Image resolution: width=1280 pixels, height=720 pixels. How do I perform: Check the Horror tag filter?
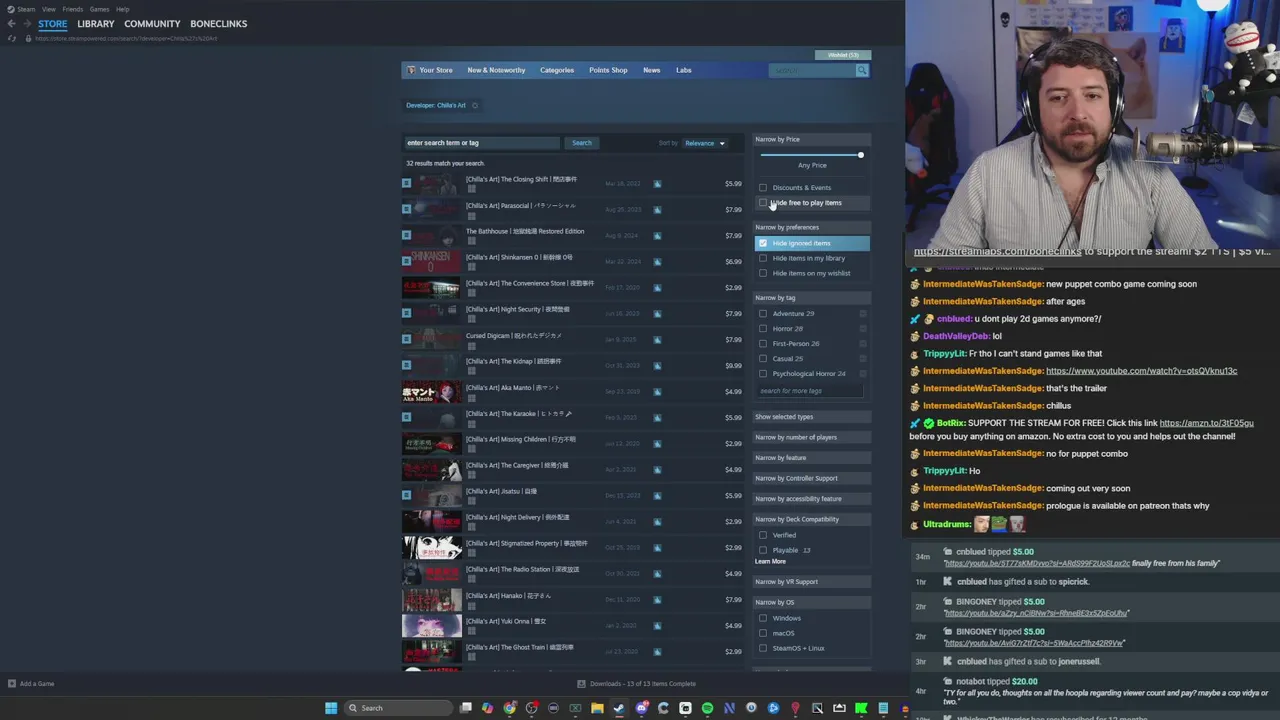763,328
